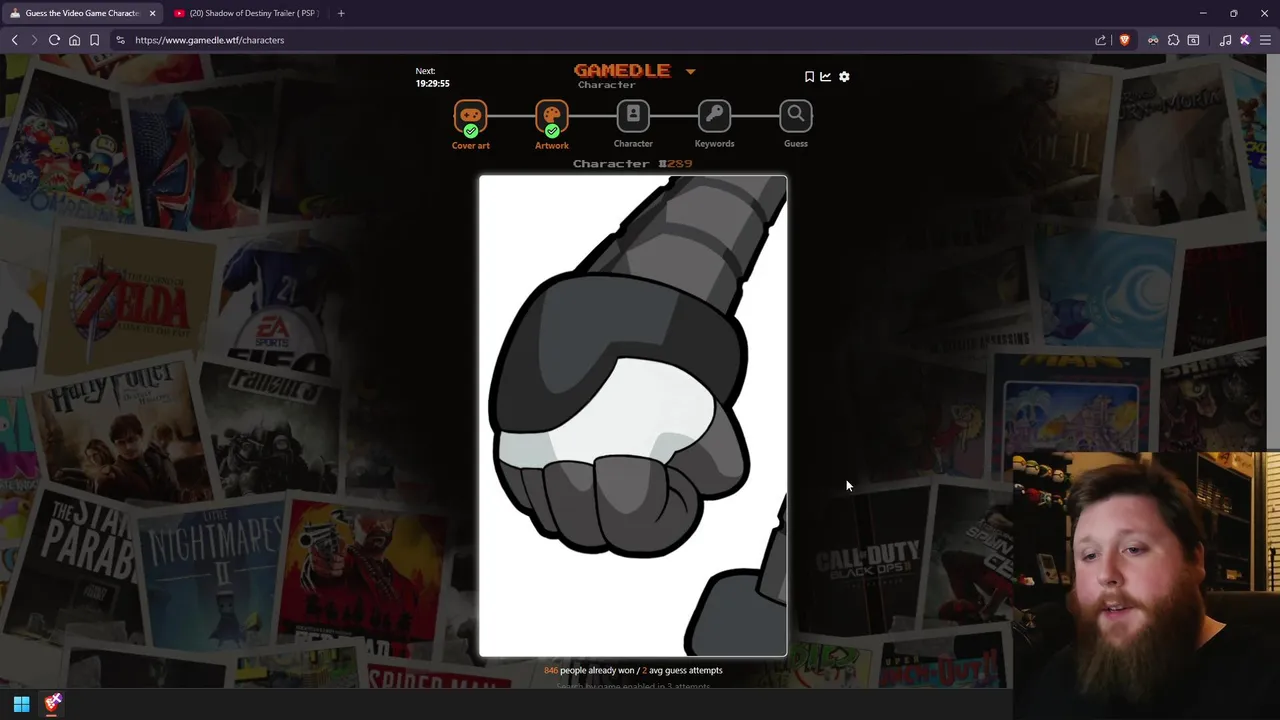Expand the Gamedle mode dropdown arrow

pyautogui.click(x=690, y=71)
